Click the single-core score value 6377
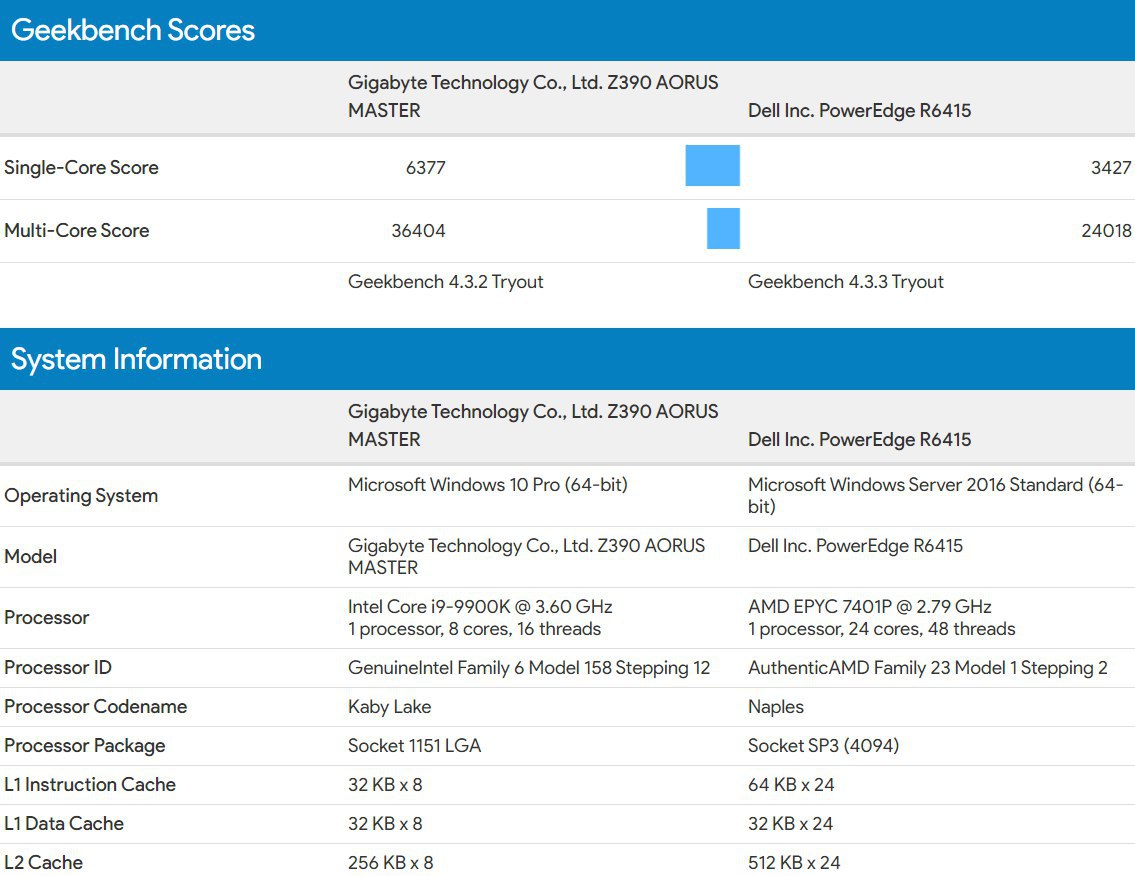The image size is (1135, 876). coord(426,167)
